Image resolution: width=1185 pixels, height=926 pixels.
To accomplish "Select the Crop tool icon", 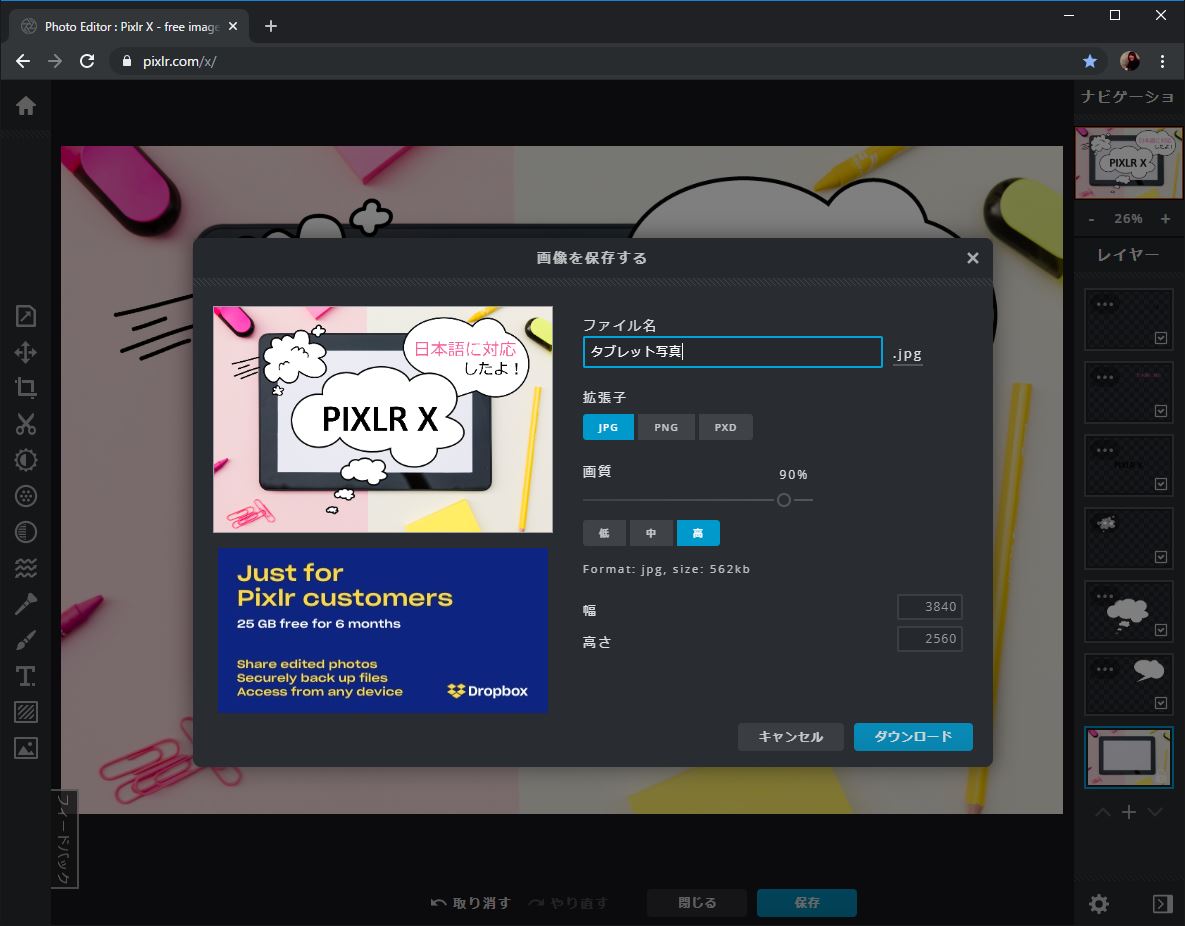I will coord(26,388).
